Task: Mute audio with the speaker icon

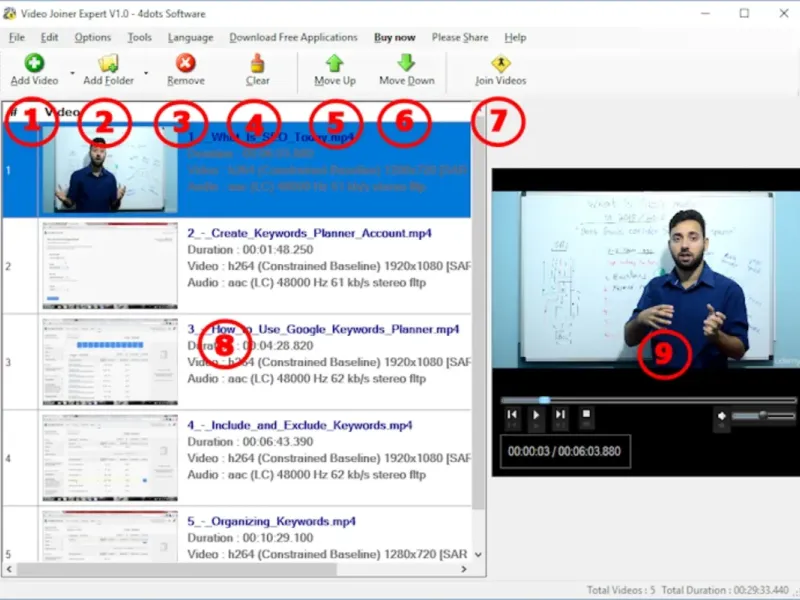Action: click(721, 416)
